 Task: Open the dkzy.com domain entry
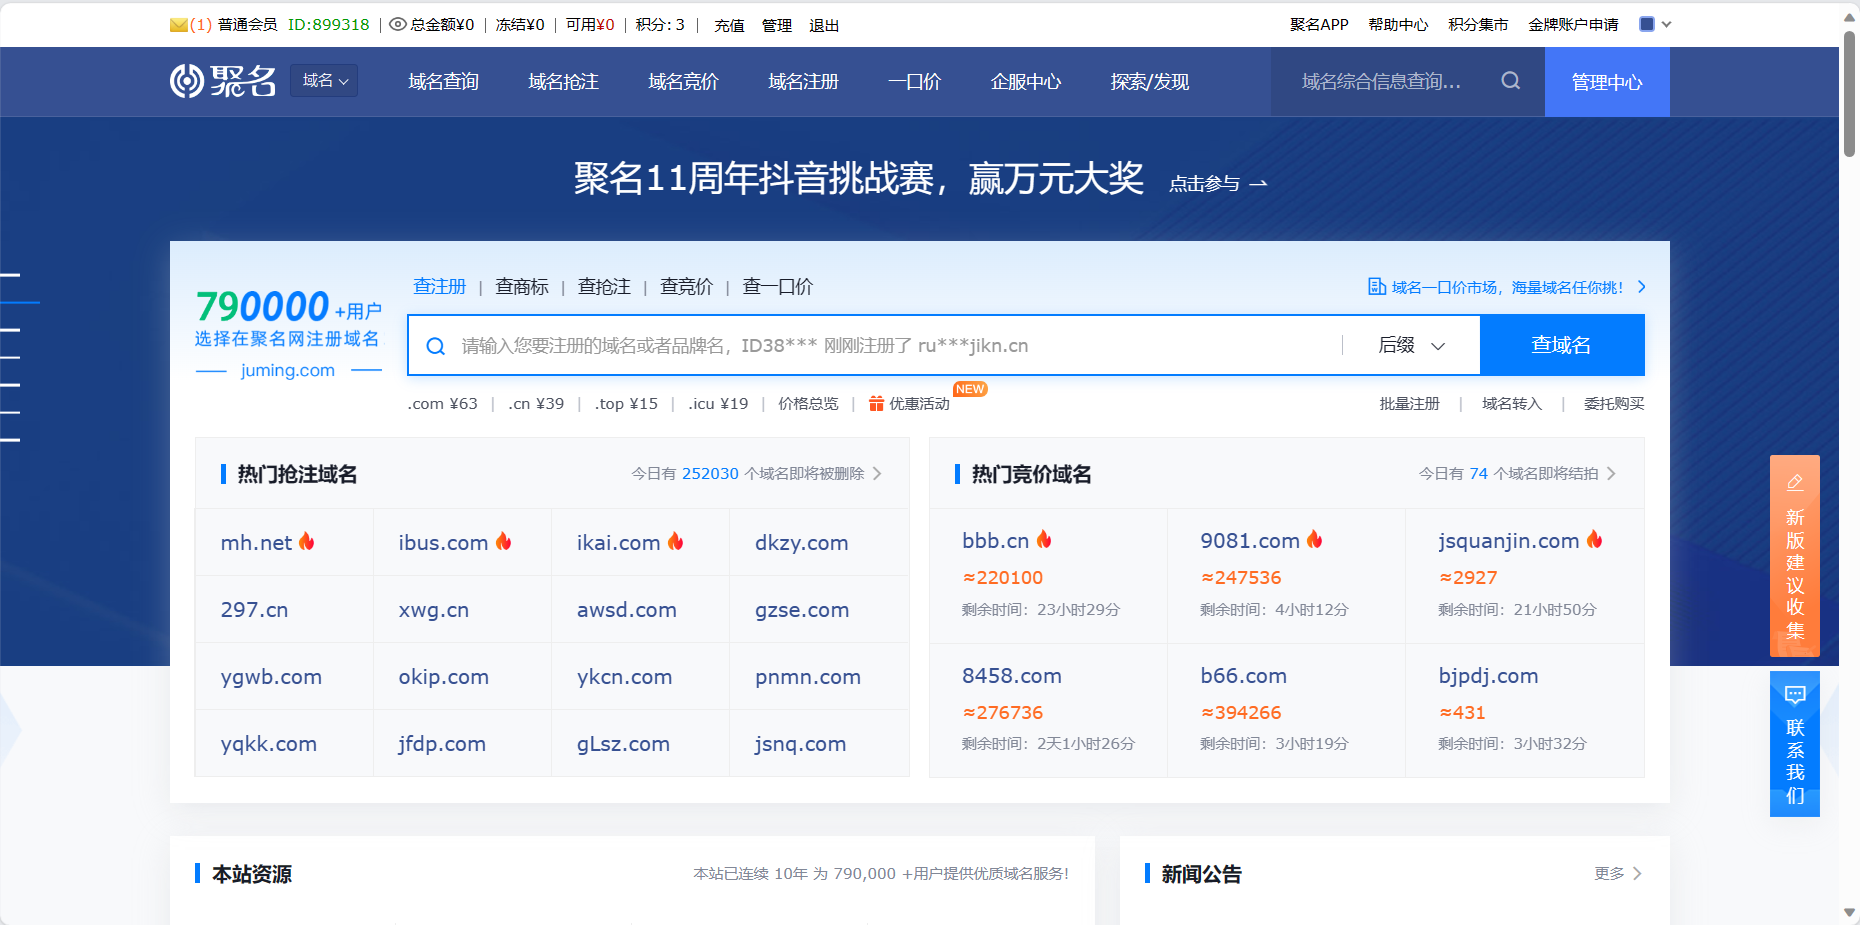[x=801, y=542]
